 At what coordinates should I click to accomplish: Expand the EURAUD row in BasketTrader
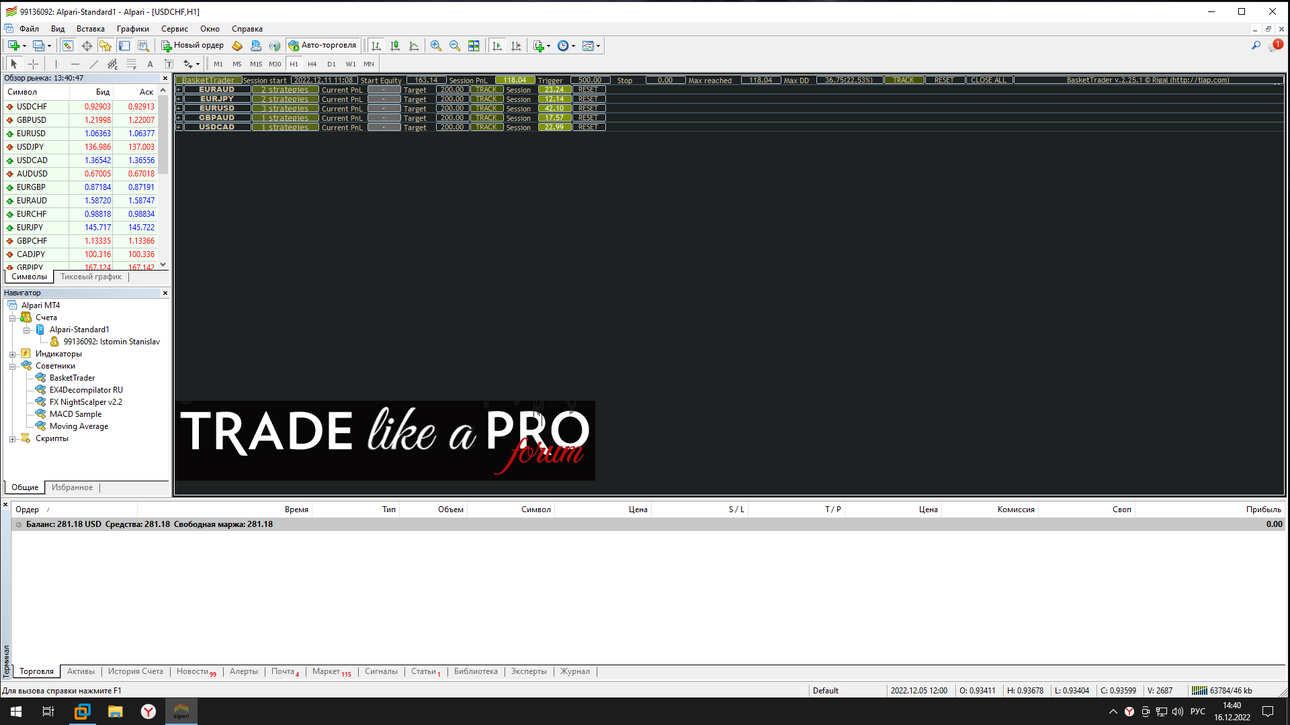pos(179,90)
